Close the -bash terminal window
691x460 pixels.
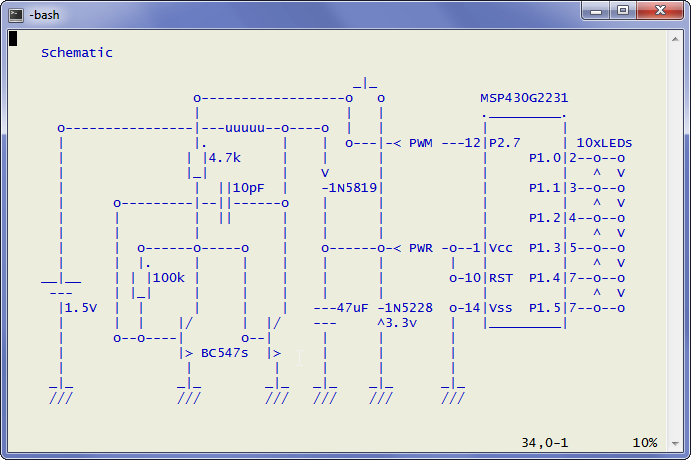click(660, 11)
